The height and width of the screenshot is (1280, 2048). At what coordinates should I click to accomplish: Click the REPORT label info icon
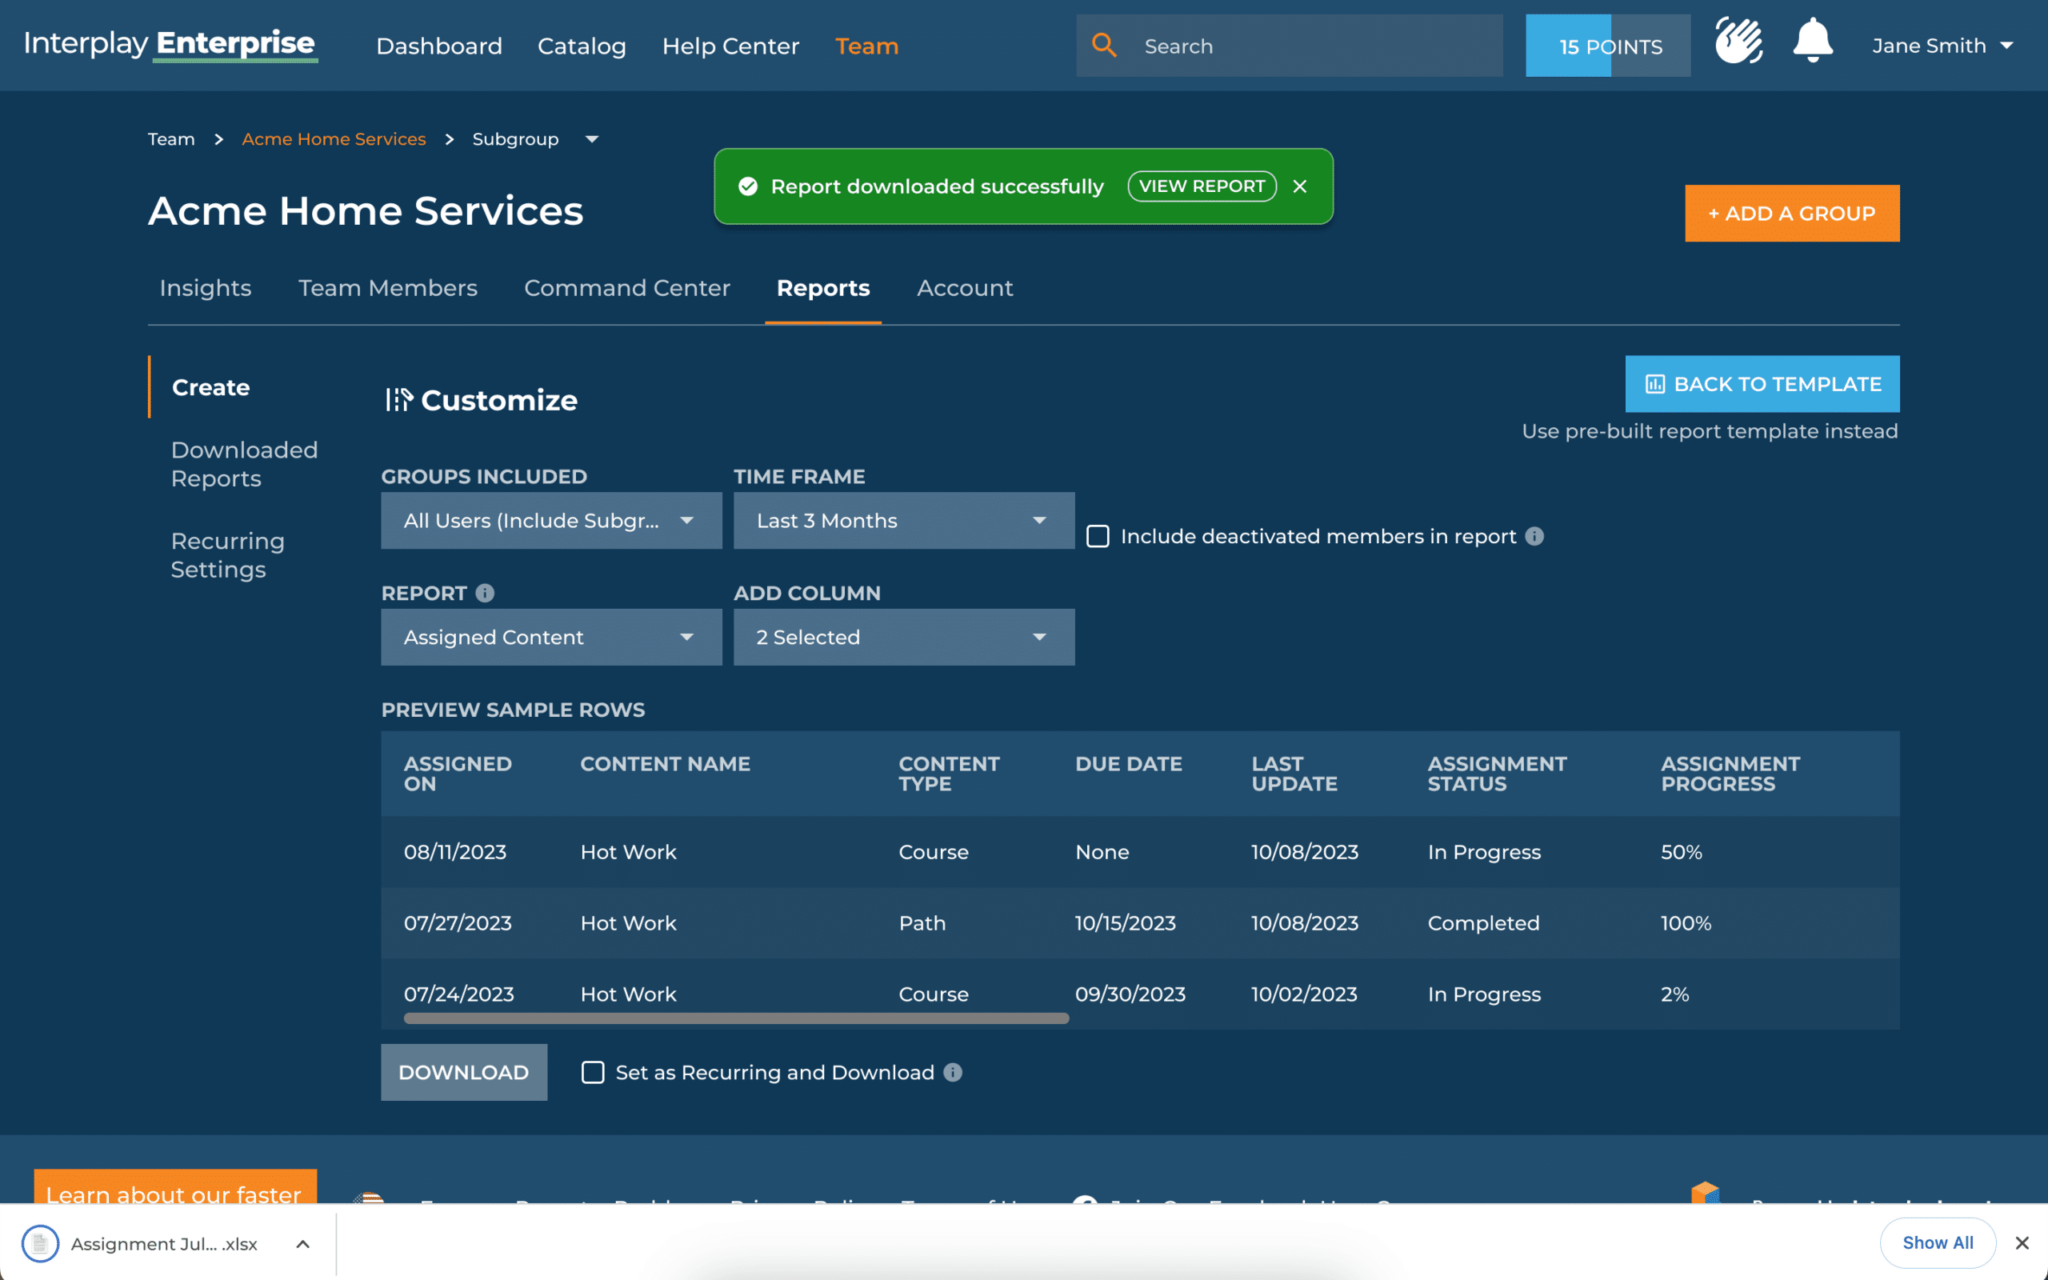pos(485,593)
